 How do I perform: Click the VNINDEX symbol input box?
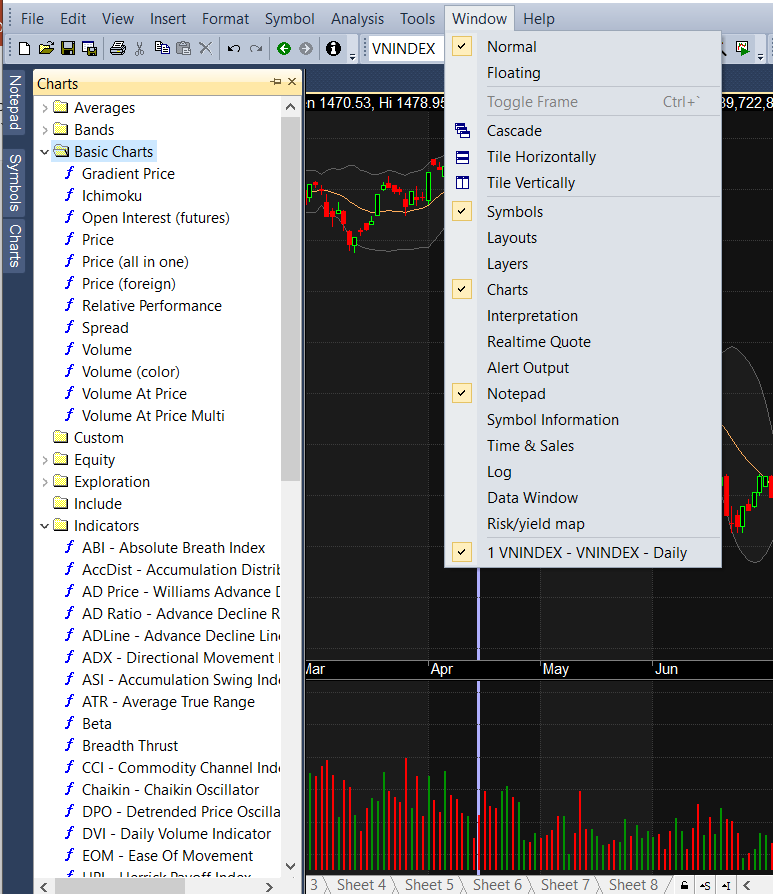click(405, 48)
